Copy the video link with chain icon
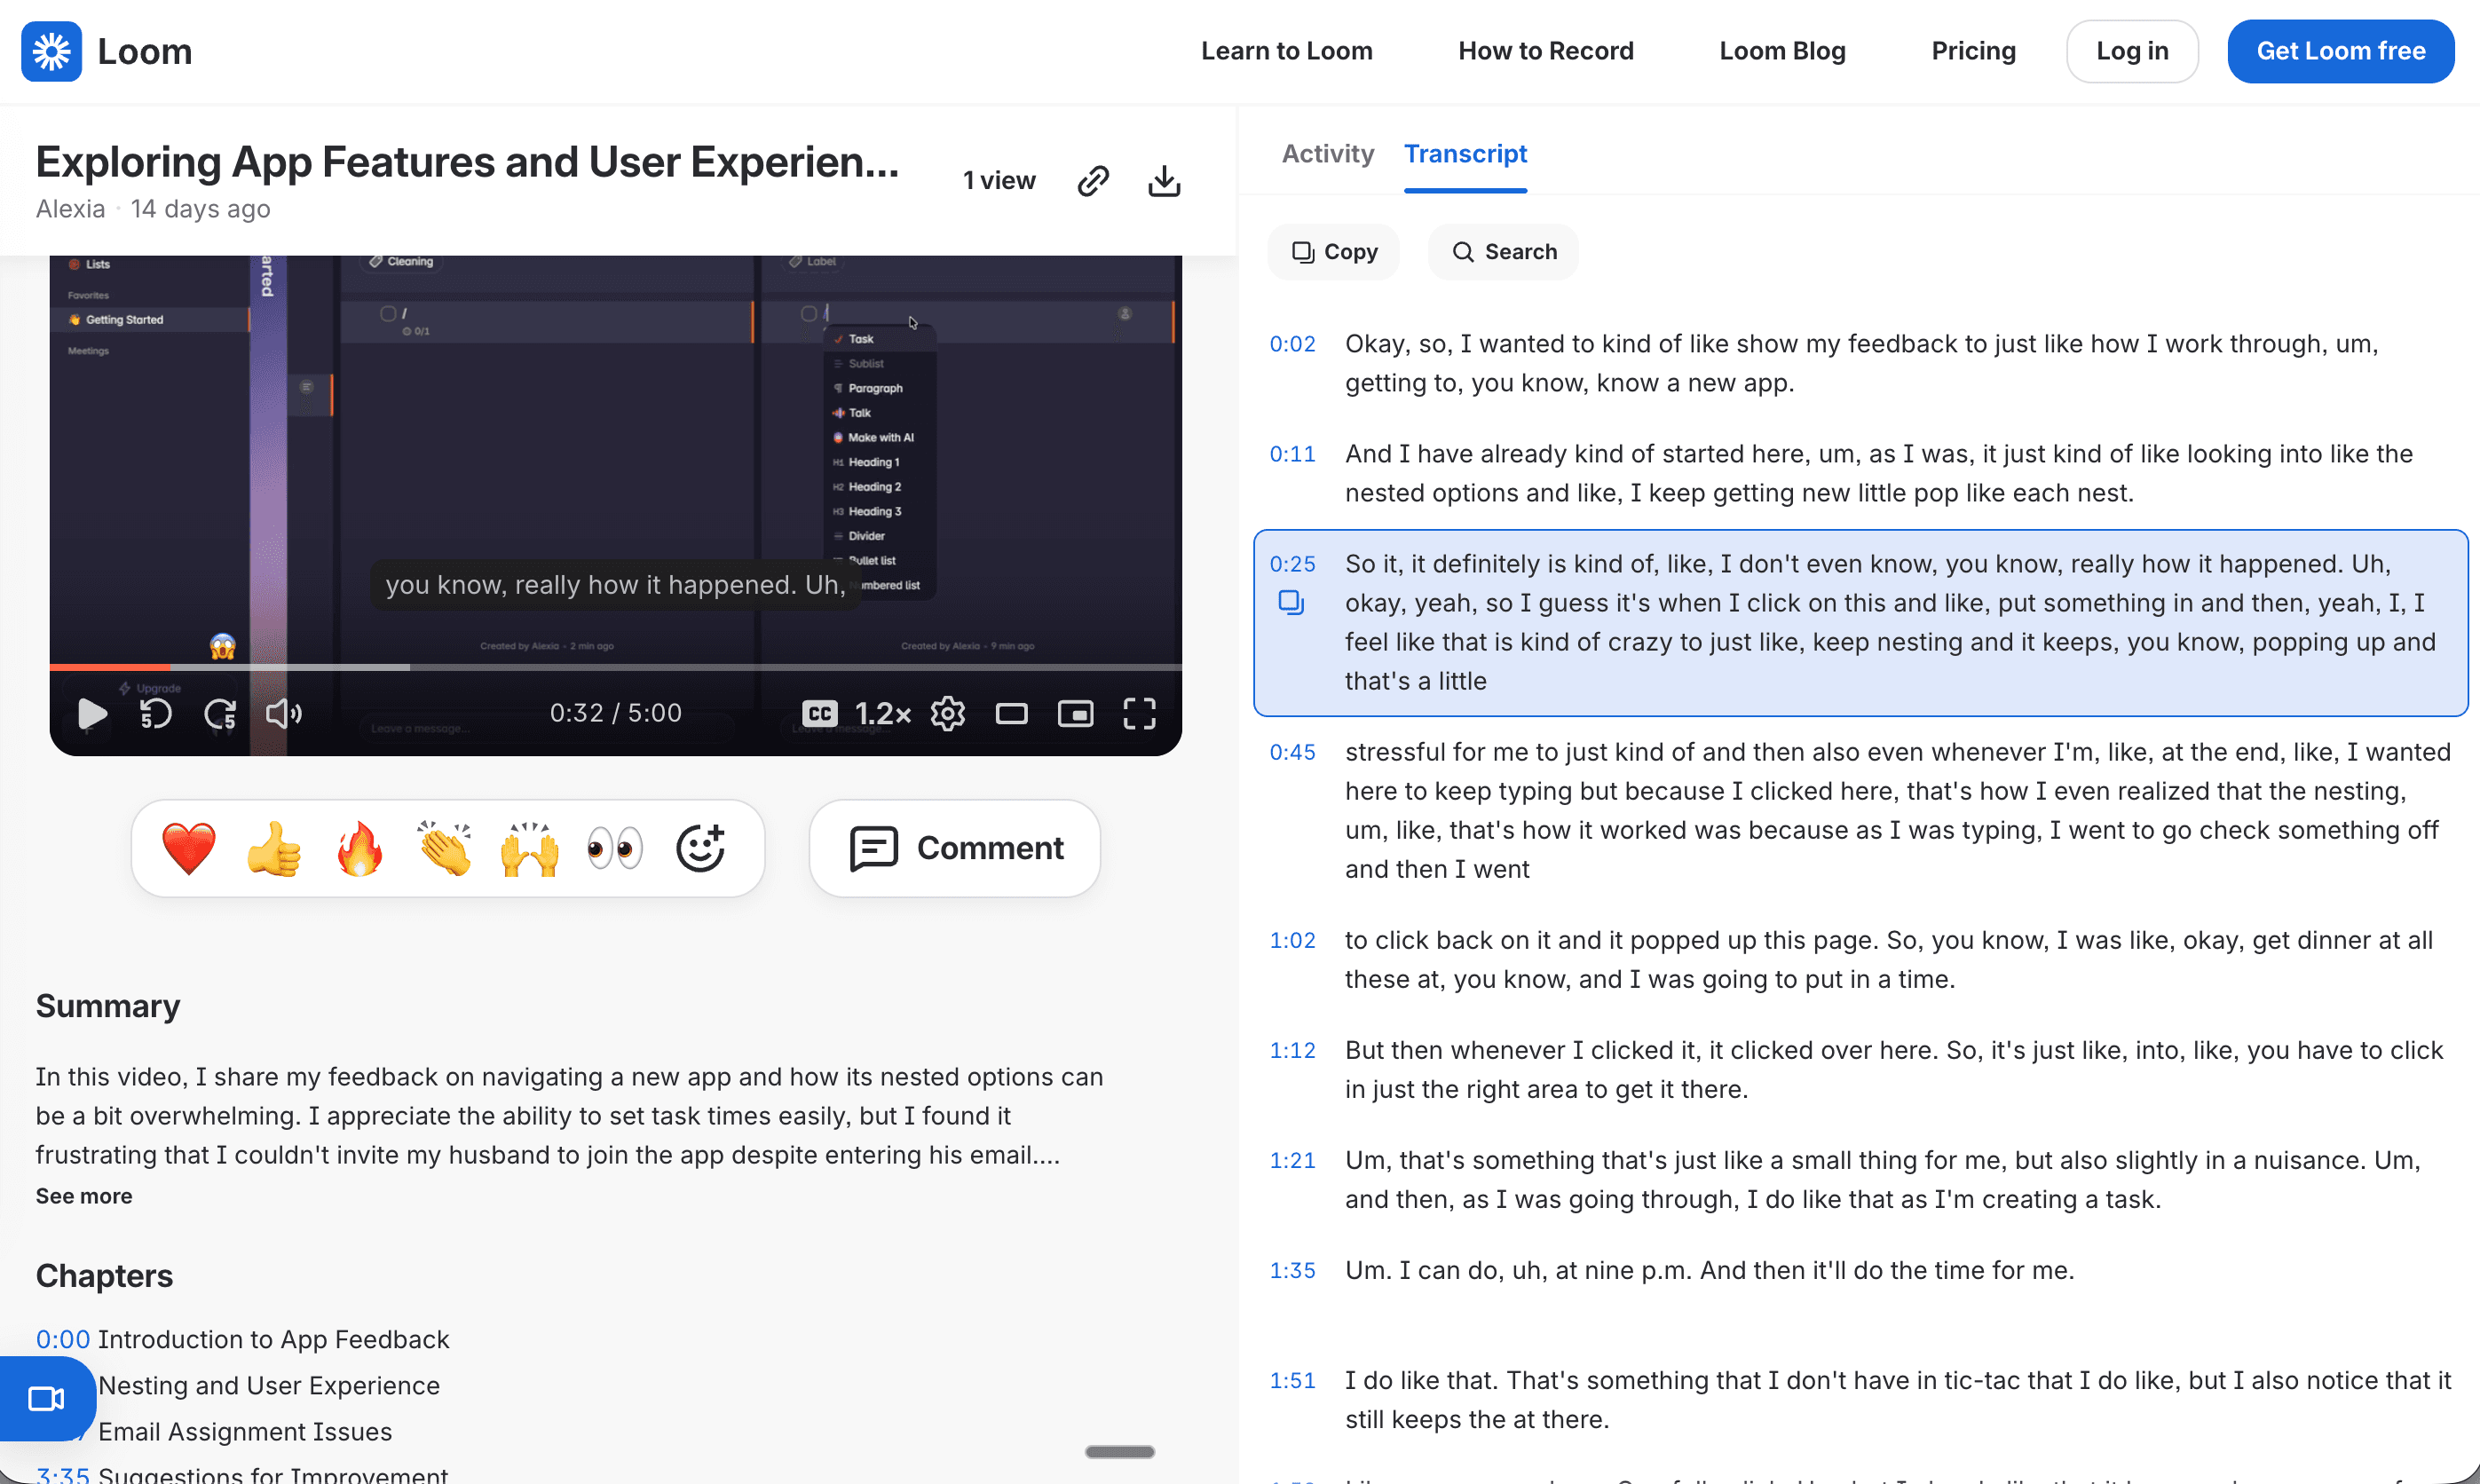This screenshot has height=1484, width=2480. click(x=1093, y=181)
